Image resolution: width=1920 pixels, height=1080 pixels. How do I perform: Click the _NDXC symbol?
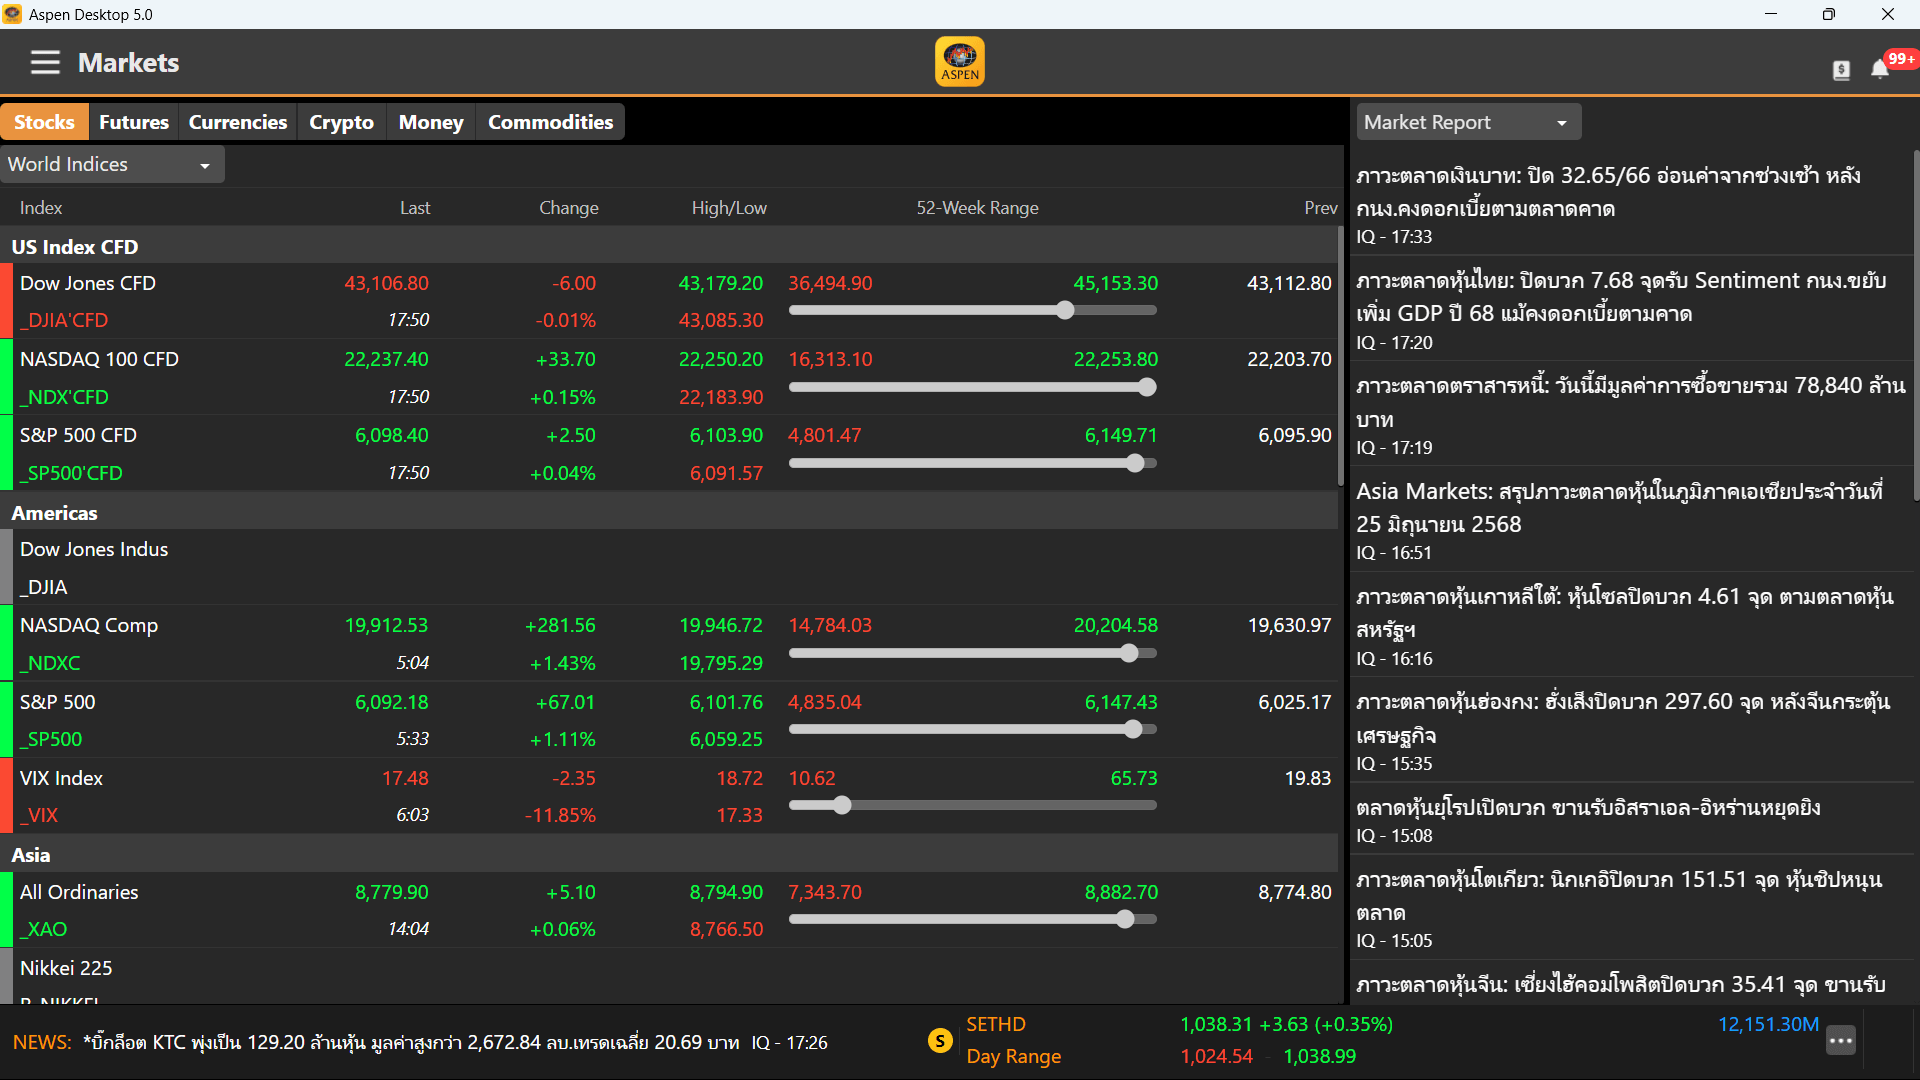tap(50, 663)
